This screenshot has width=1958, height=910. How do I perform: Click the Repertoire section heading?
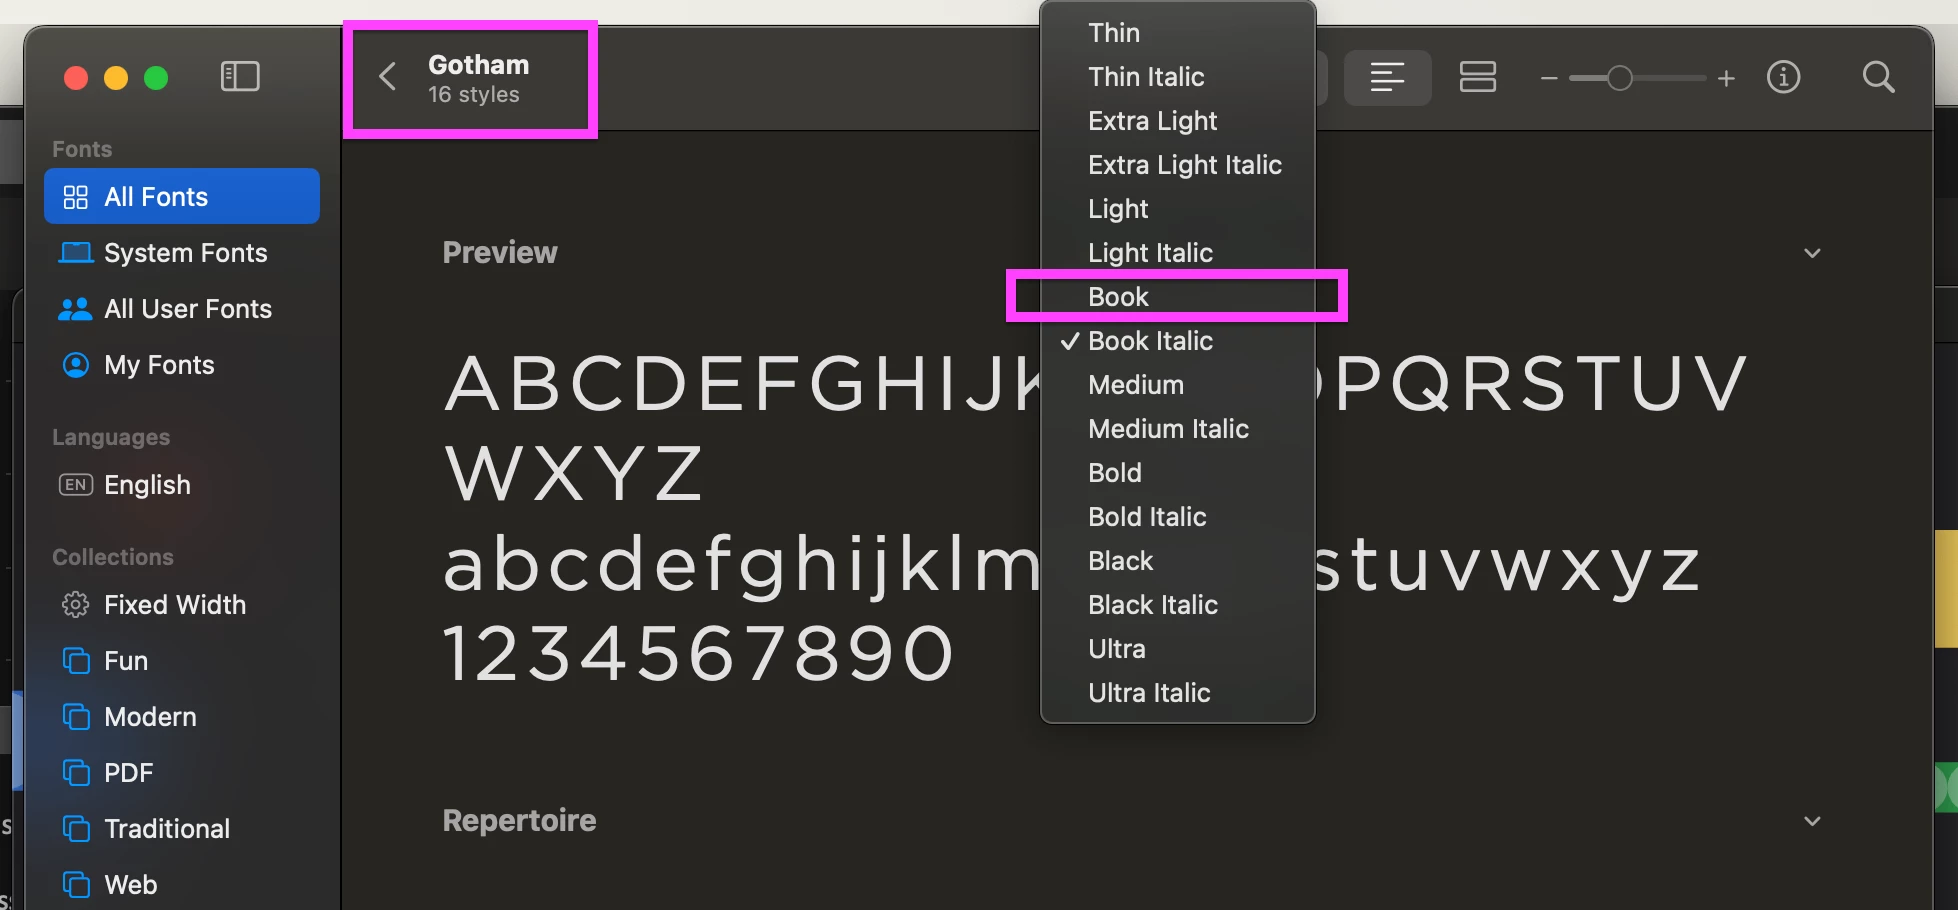tap(519, 820)
